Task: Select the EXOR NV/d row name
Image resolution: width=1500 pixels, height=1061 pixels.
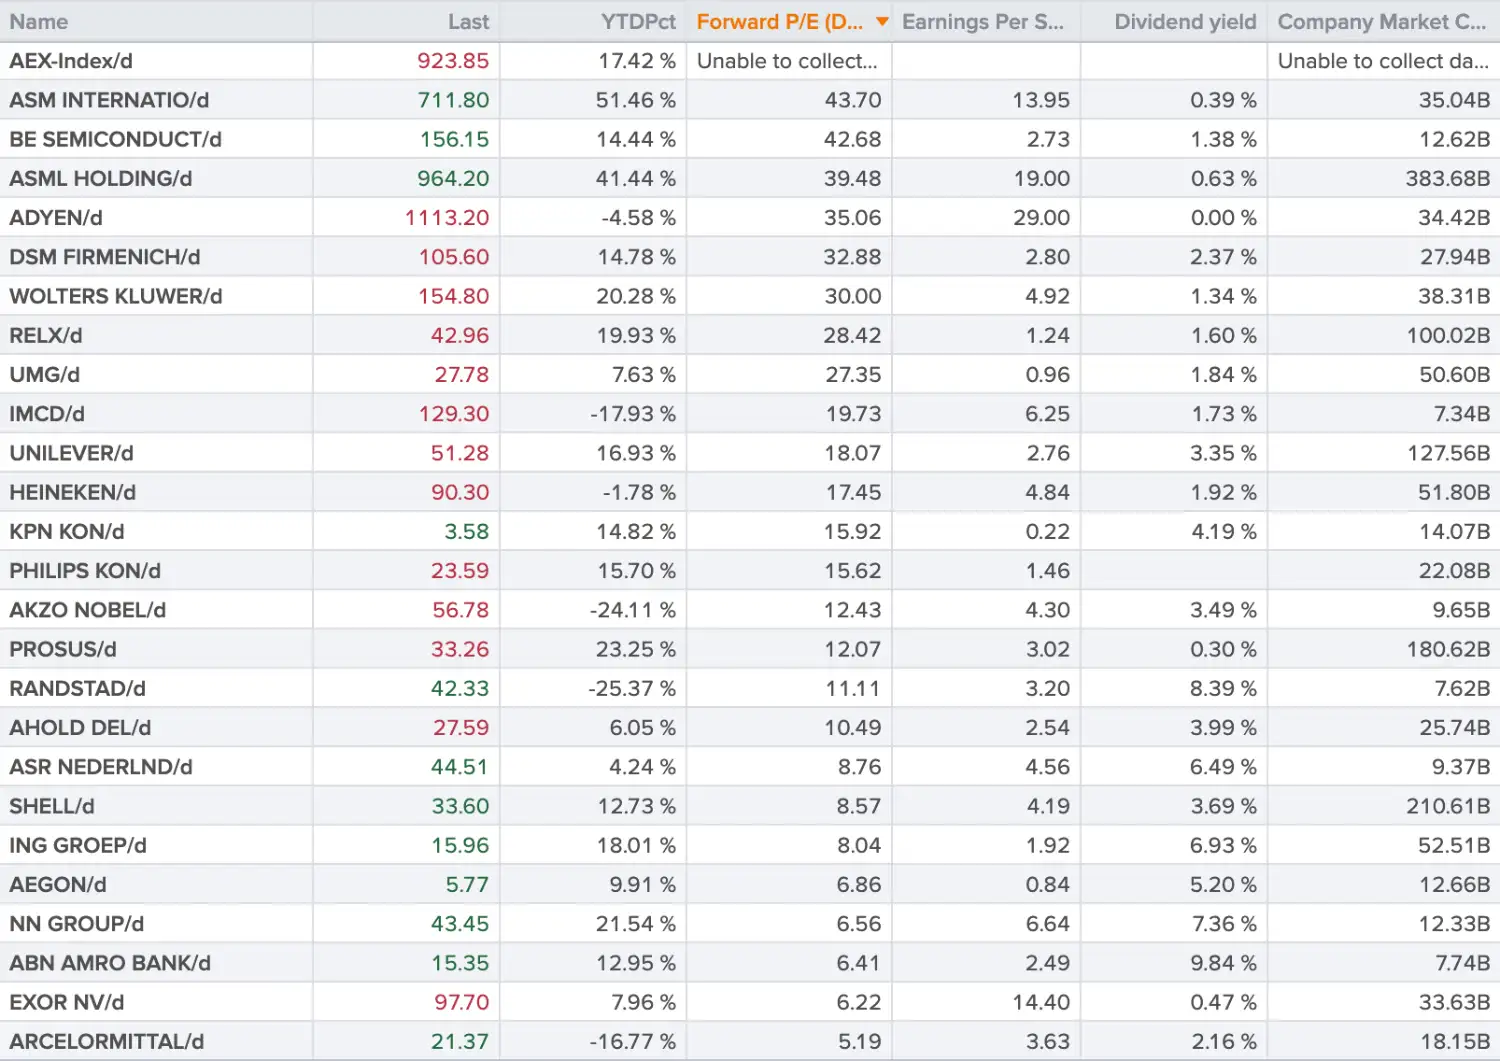Action: [x=67, y=1002]
